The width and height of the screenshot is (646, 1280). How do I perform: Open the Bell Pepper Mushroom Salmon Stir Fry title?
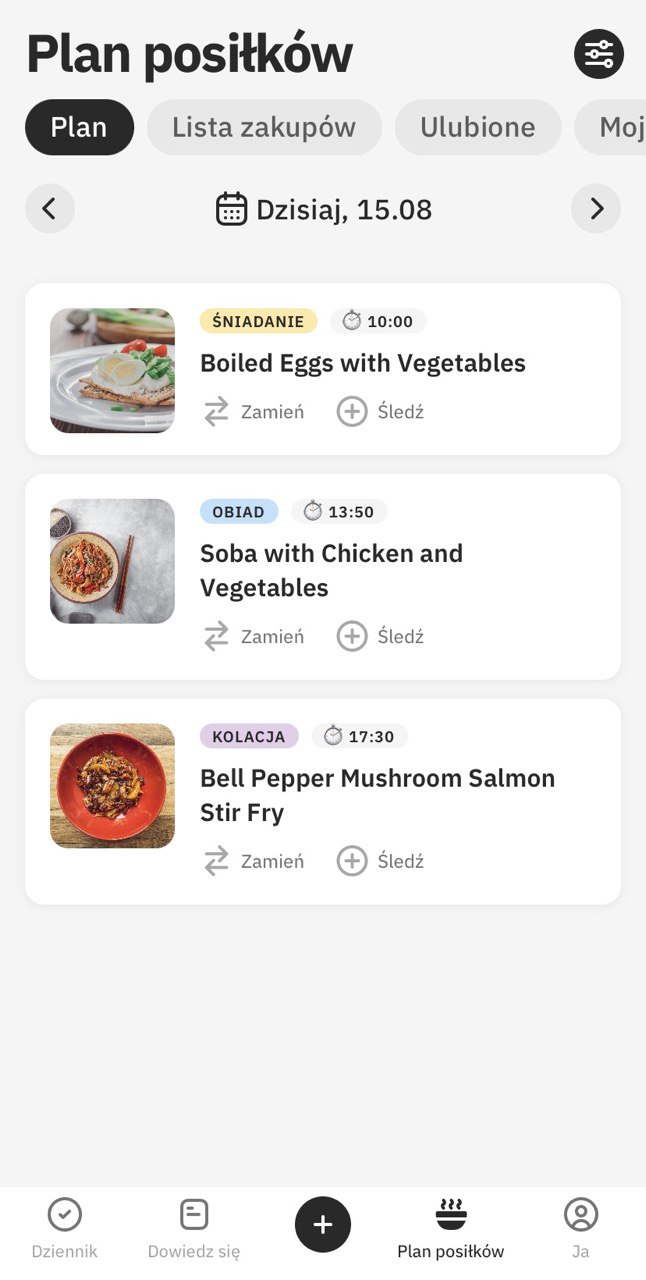point(377,795)
